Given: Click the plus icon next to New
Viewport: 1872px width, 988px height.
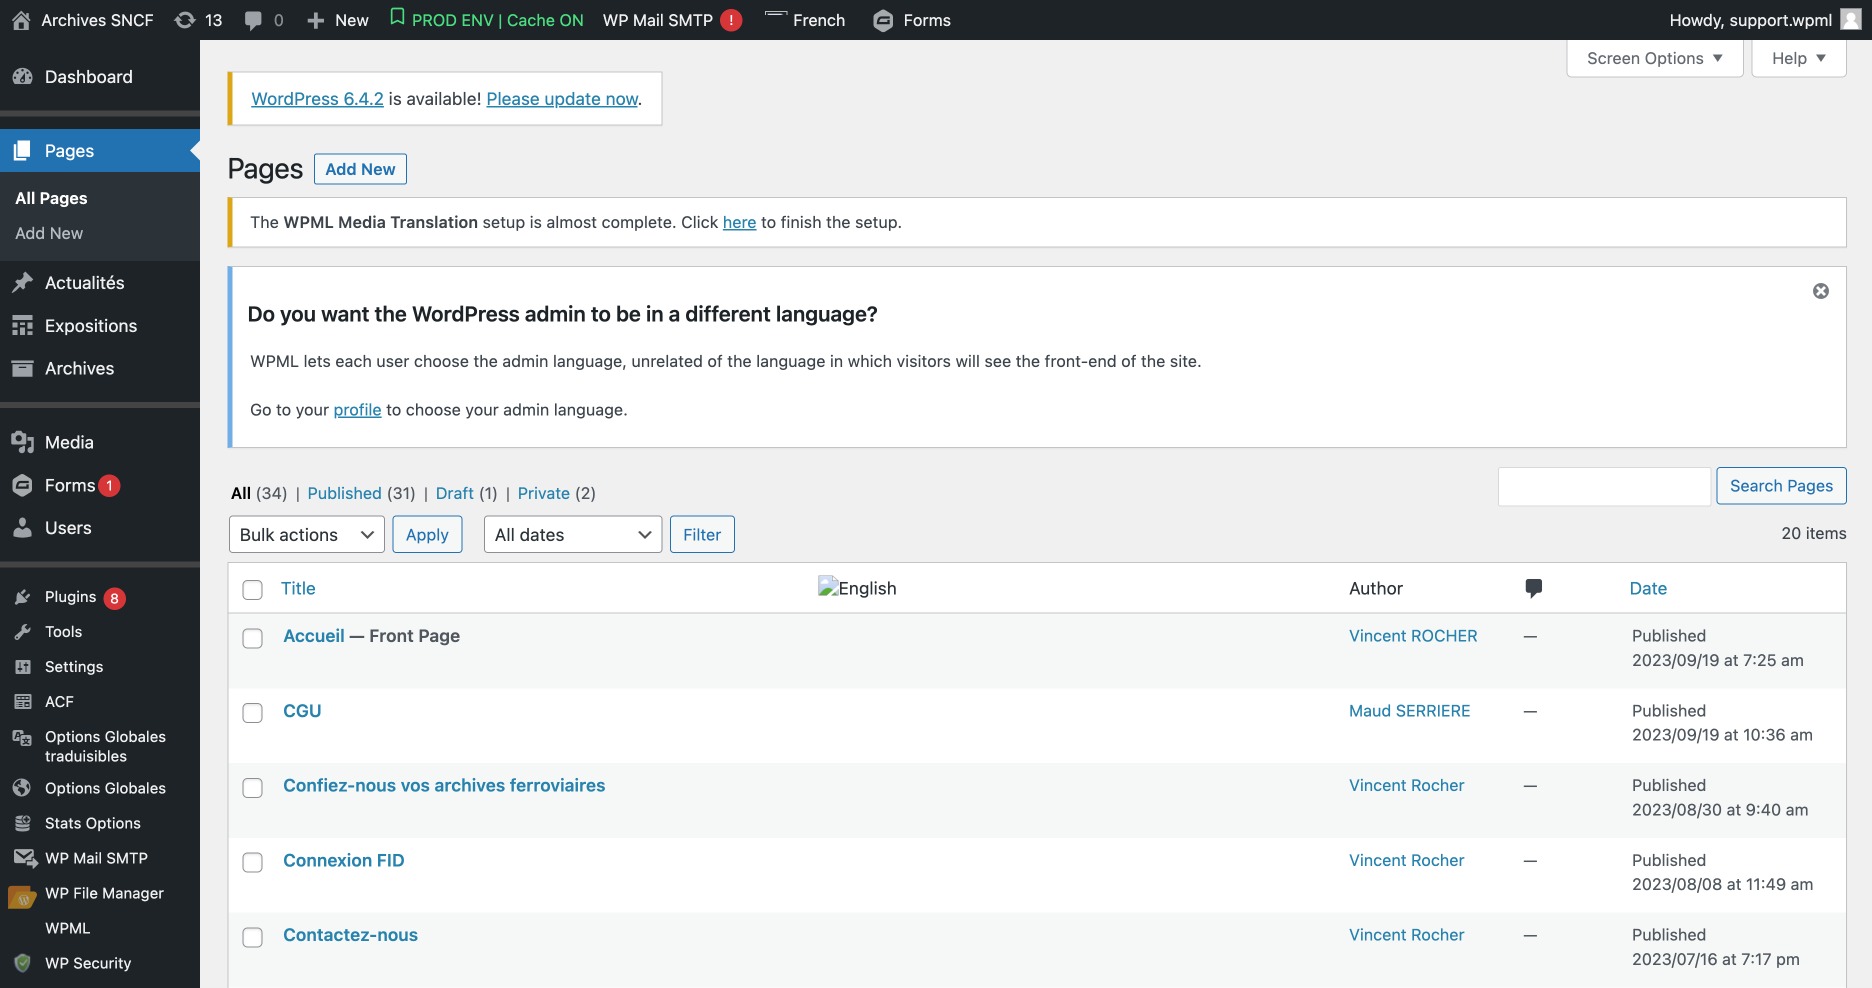Looking at the screenshot, I should point(316,20).
